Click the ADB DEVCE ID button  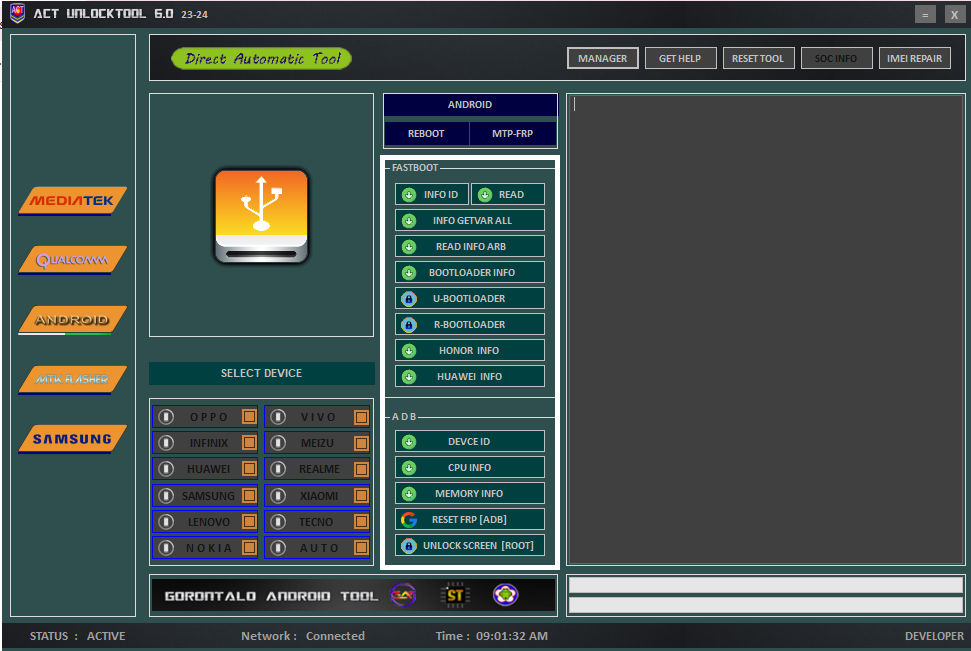(x=470, y=442)
